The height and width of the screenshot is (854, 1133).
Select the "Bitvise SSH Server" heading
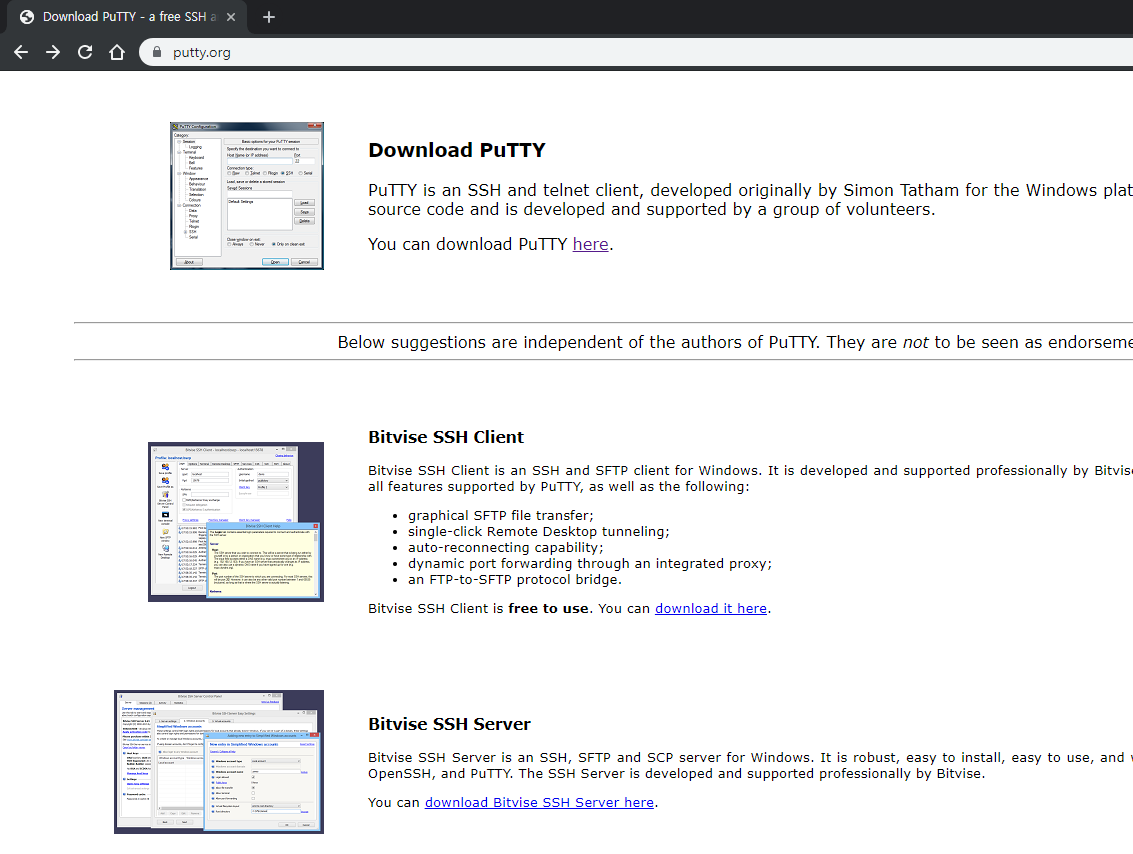pos(449,724)
